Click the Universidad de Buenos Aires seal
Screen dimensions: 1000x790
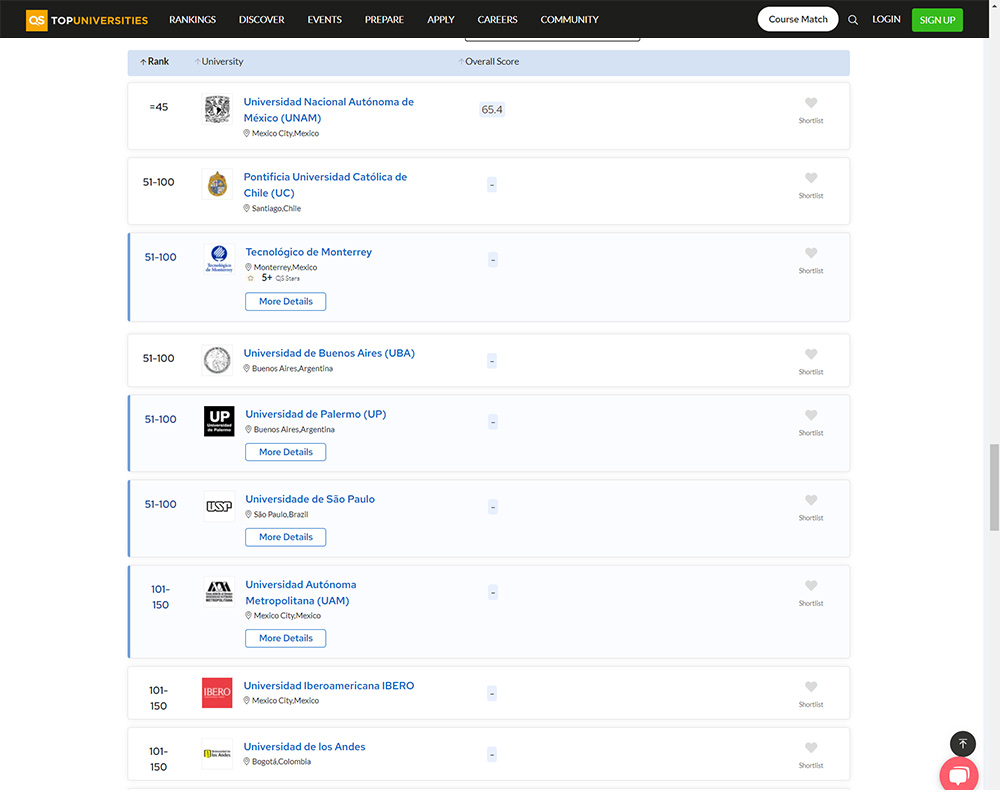pyautogui.click(x=217, y=360)
